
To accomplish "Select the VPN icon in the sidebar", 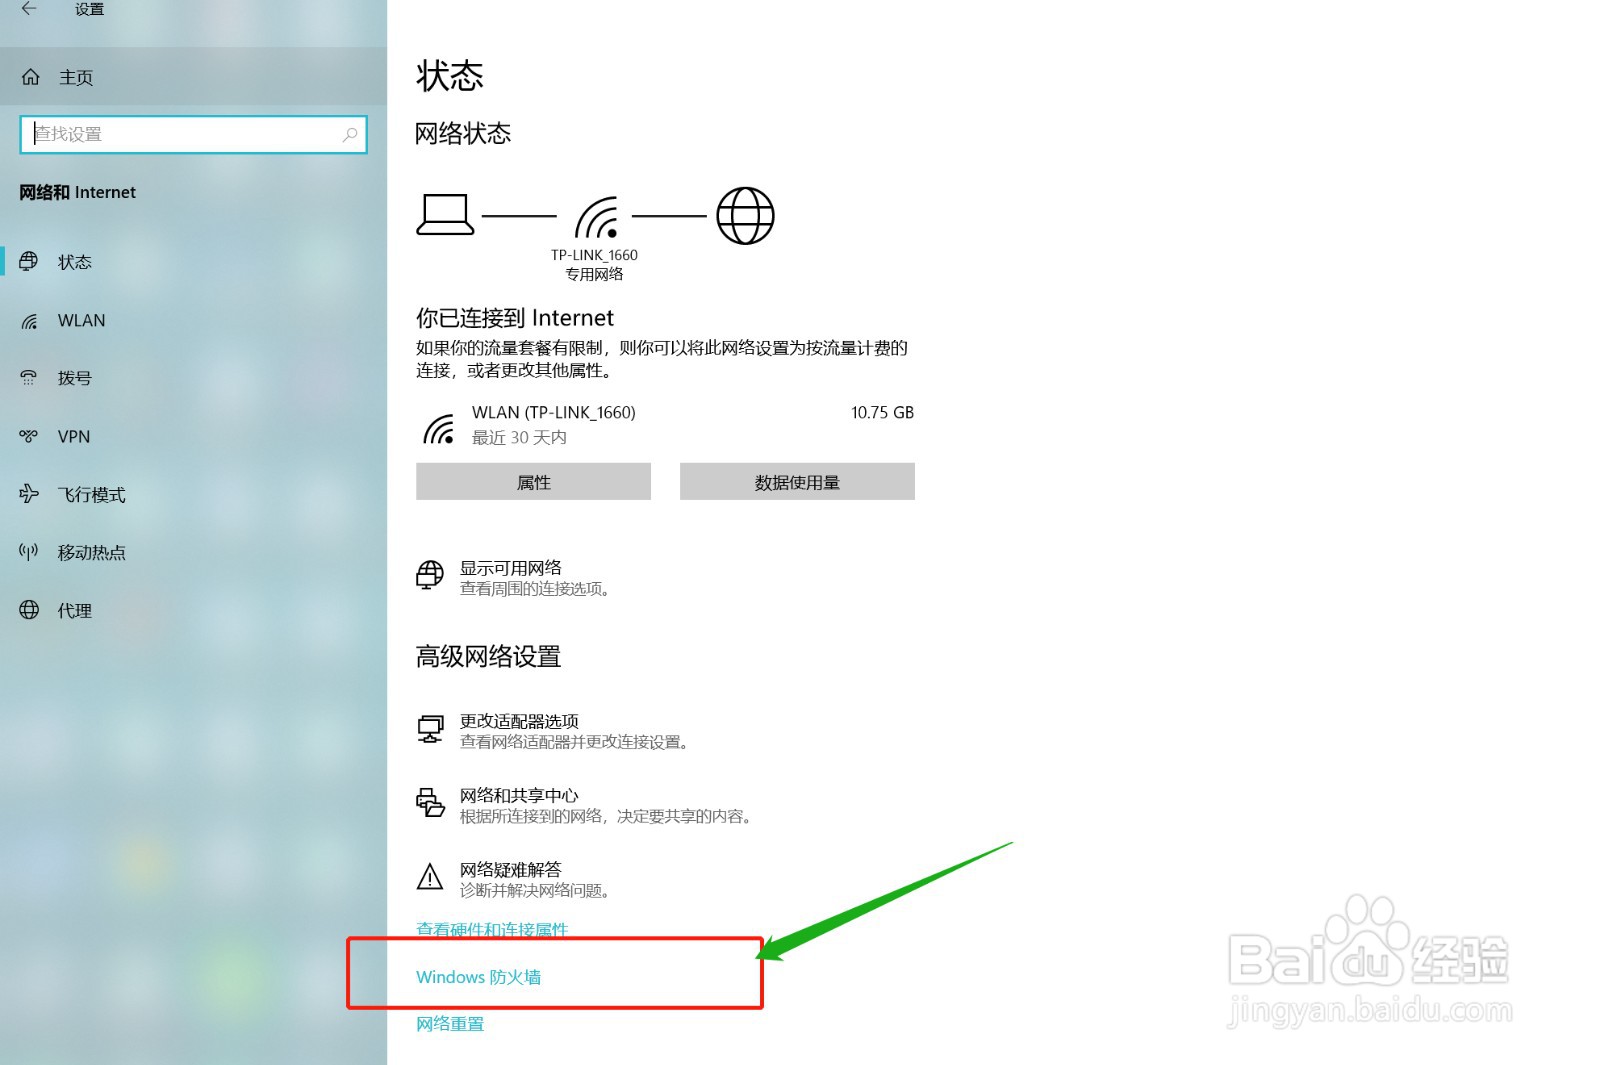I will point(28,436).
